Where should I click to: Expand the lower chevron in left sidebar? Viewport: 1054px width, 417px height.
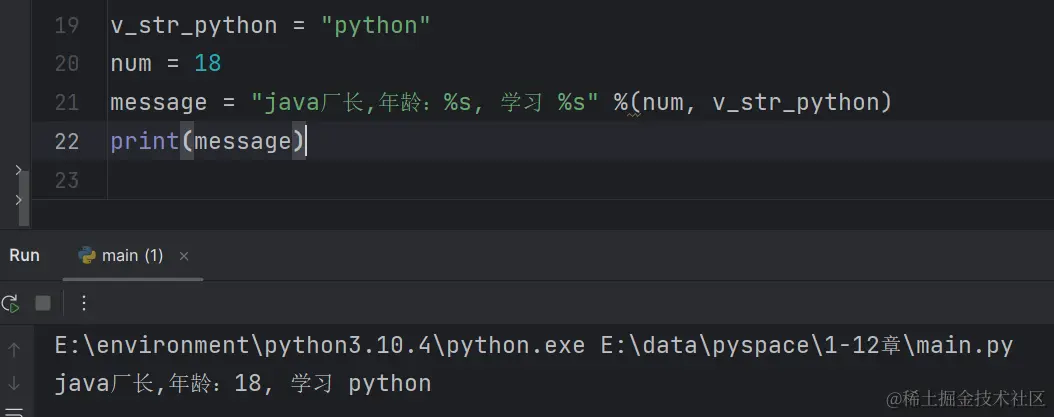pos(18,200)
